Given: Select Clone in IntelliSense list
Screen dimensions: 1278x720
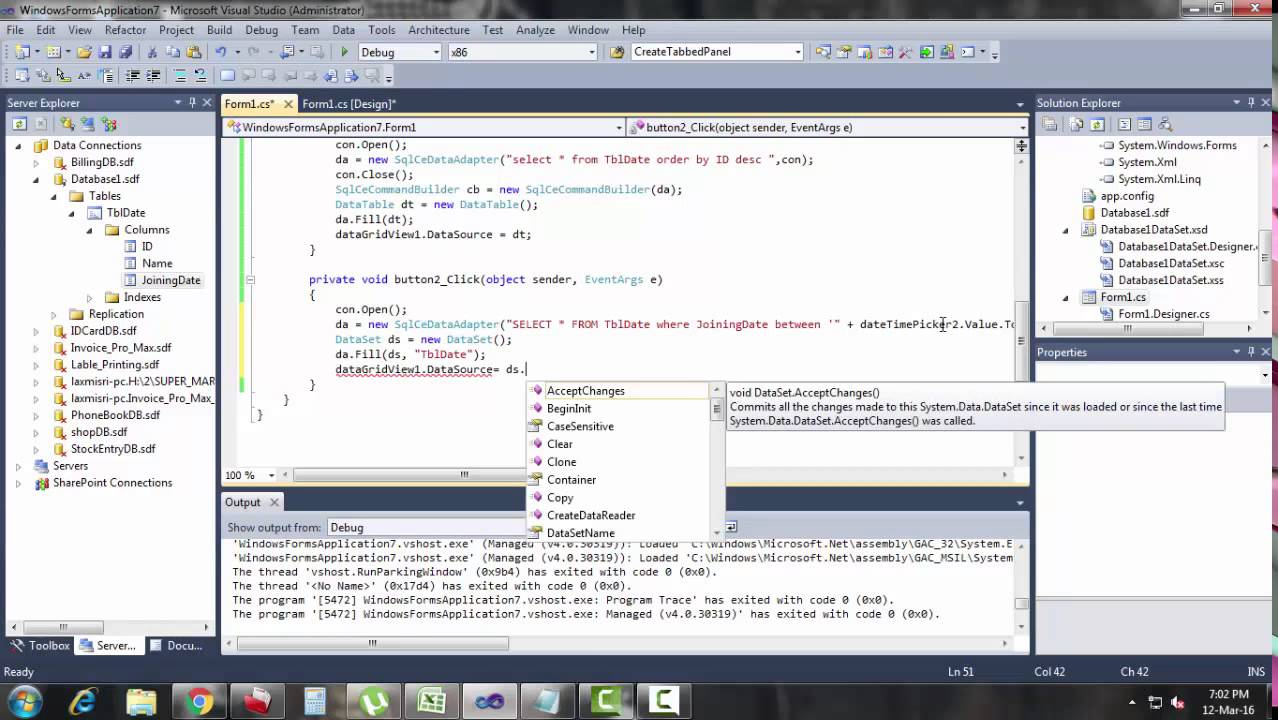Looking at the screenshot, I should click(561, 462).
